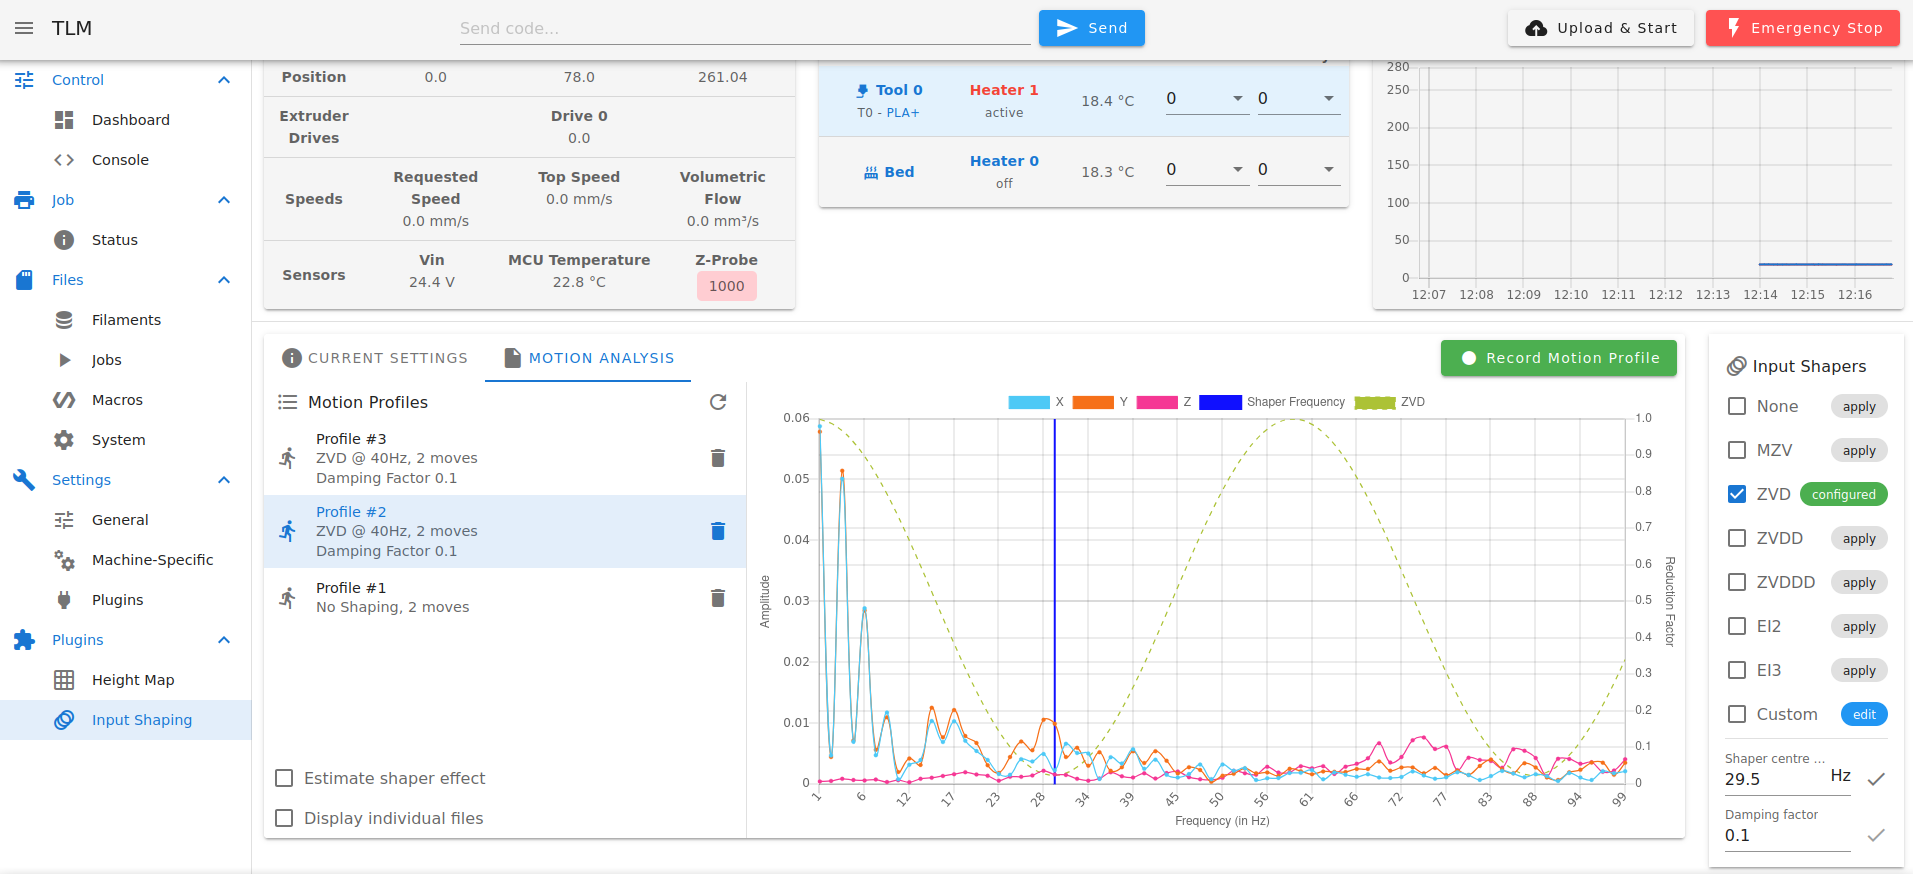1913x874 pixels.
Task: Click the Bed heater icon
Action: pos(871,172)
